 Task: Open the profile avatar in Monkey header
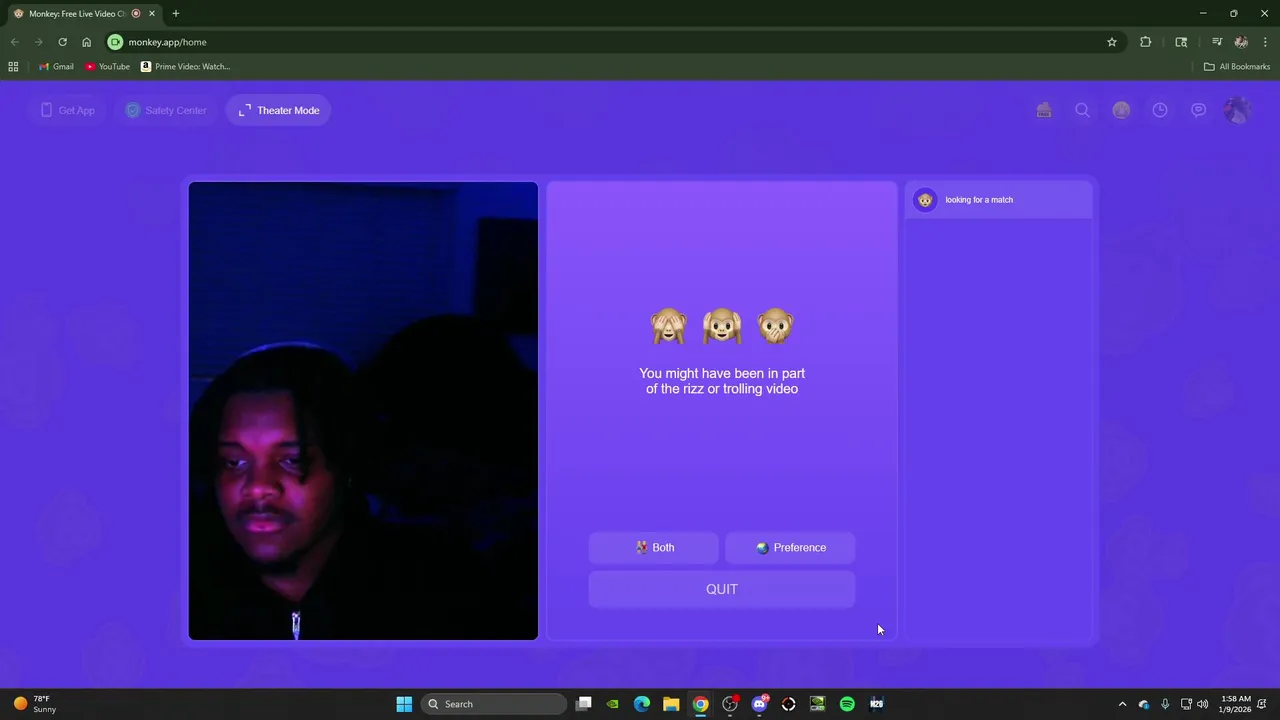tap(1237, 110)
